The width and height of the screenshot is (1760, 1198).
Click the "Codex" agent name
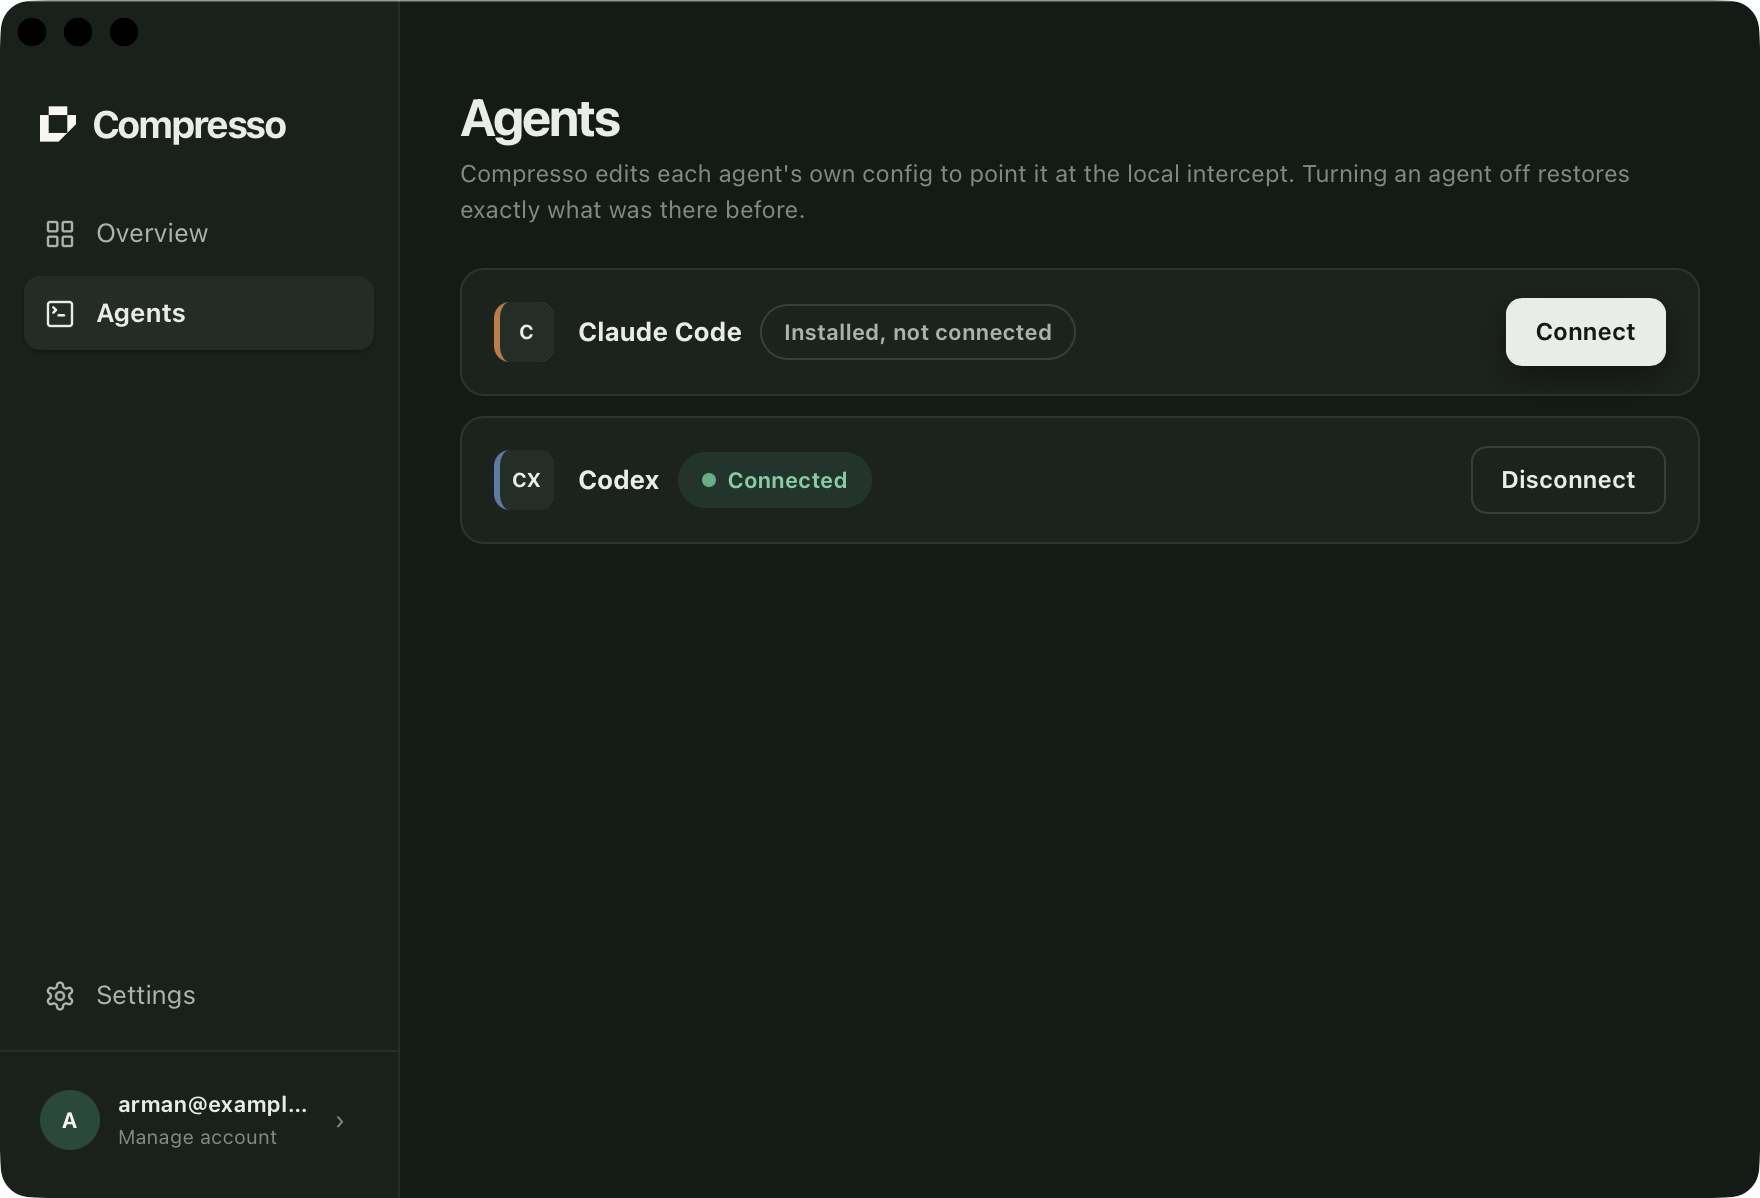618,480
